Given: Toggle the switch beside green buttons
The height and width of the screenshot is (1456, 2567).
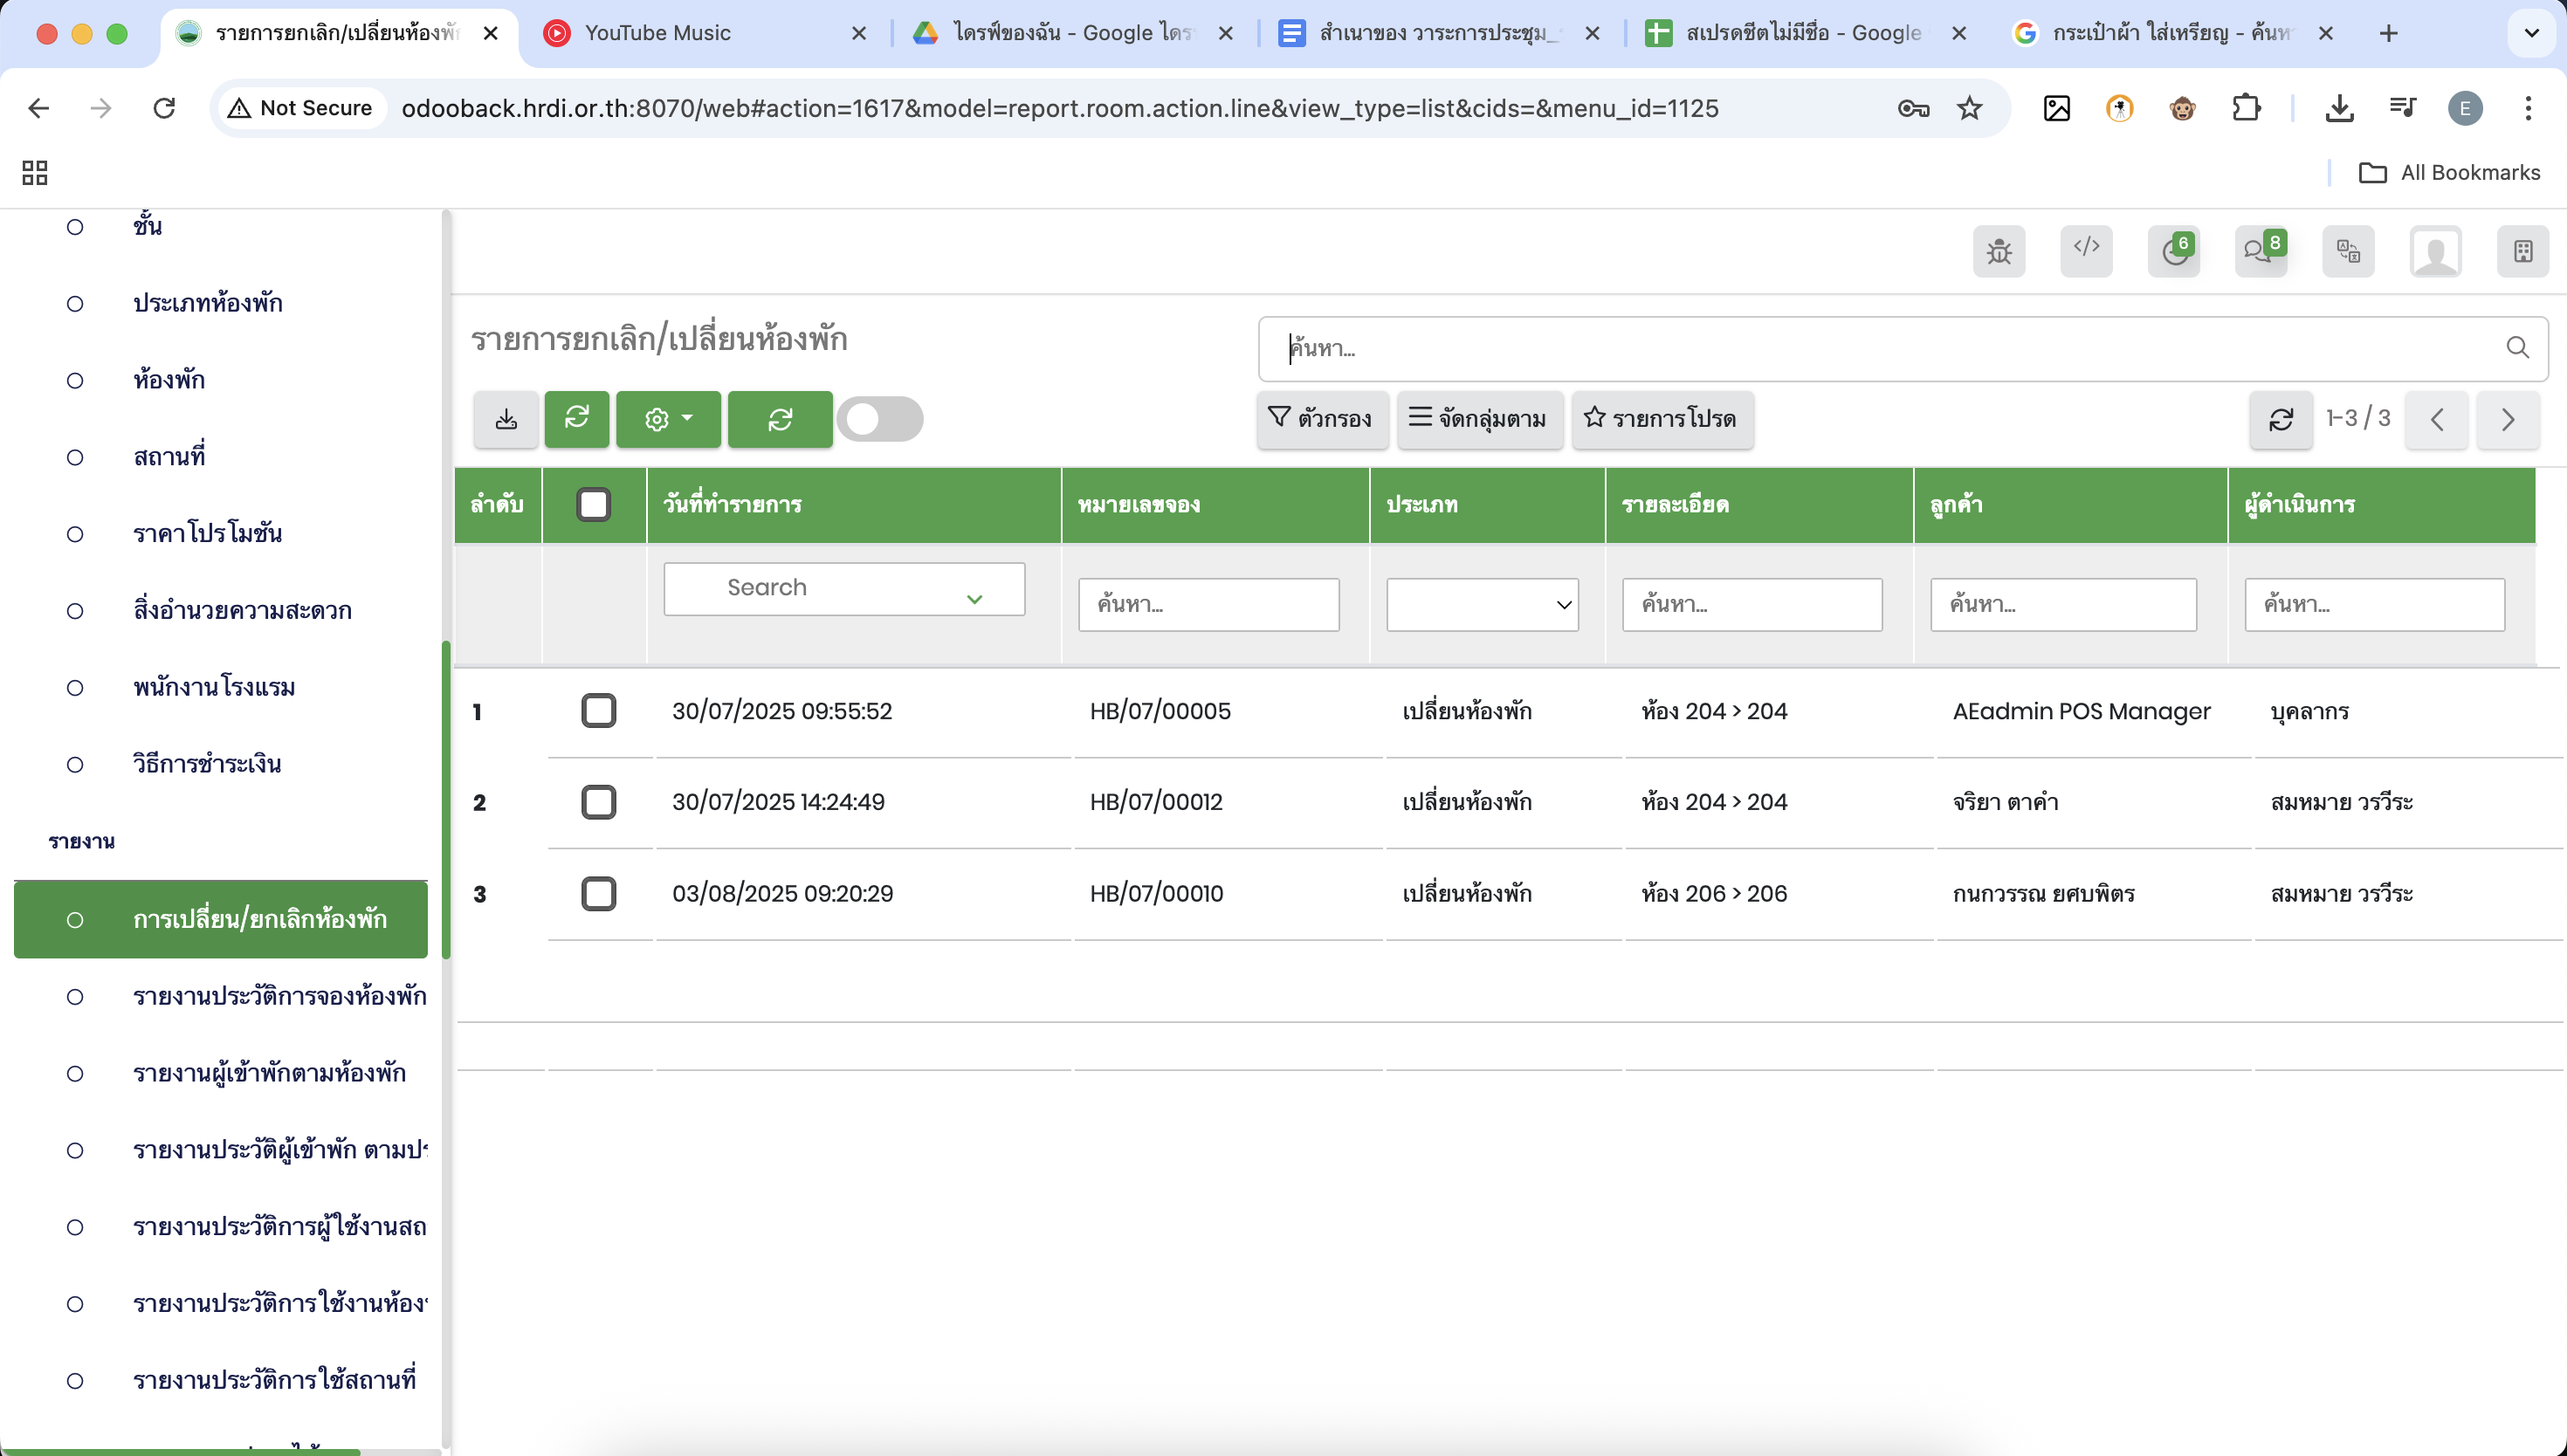Looking at the screenshot, I should tap(879, 419).
